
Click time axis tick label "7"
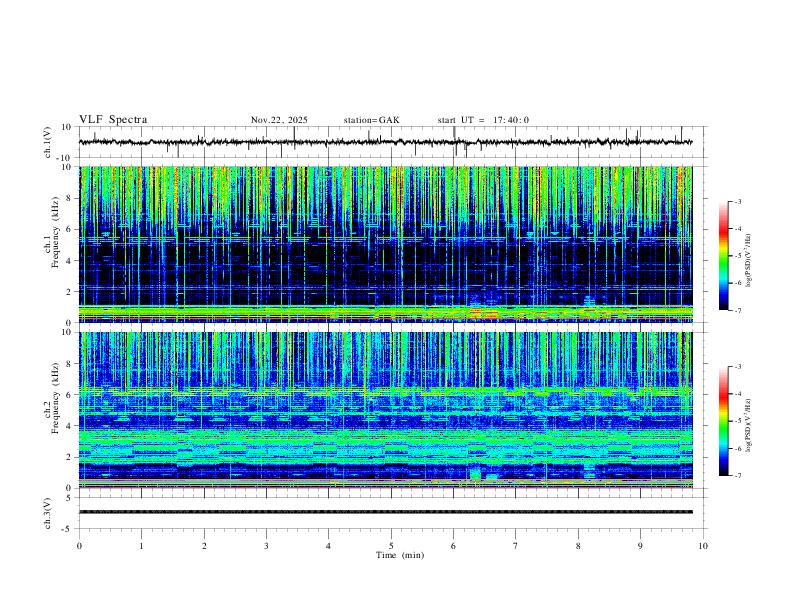[516, 546]
